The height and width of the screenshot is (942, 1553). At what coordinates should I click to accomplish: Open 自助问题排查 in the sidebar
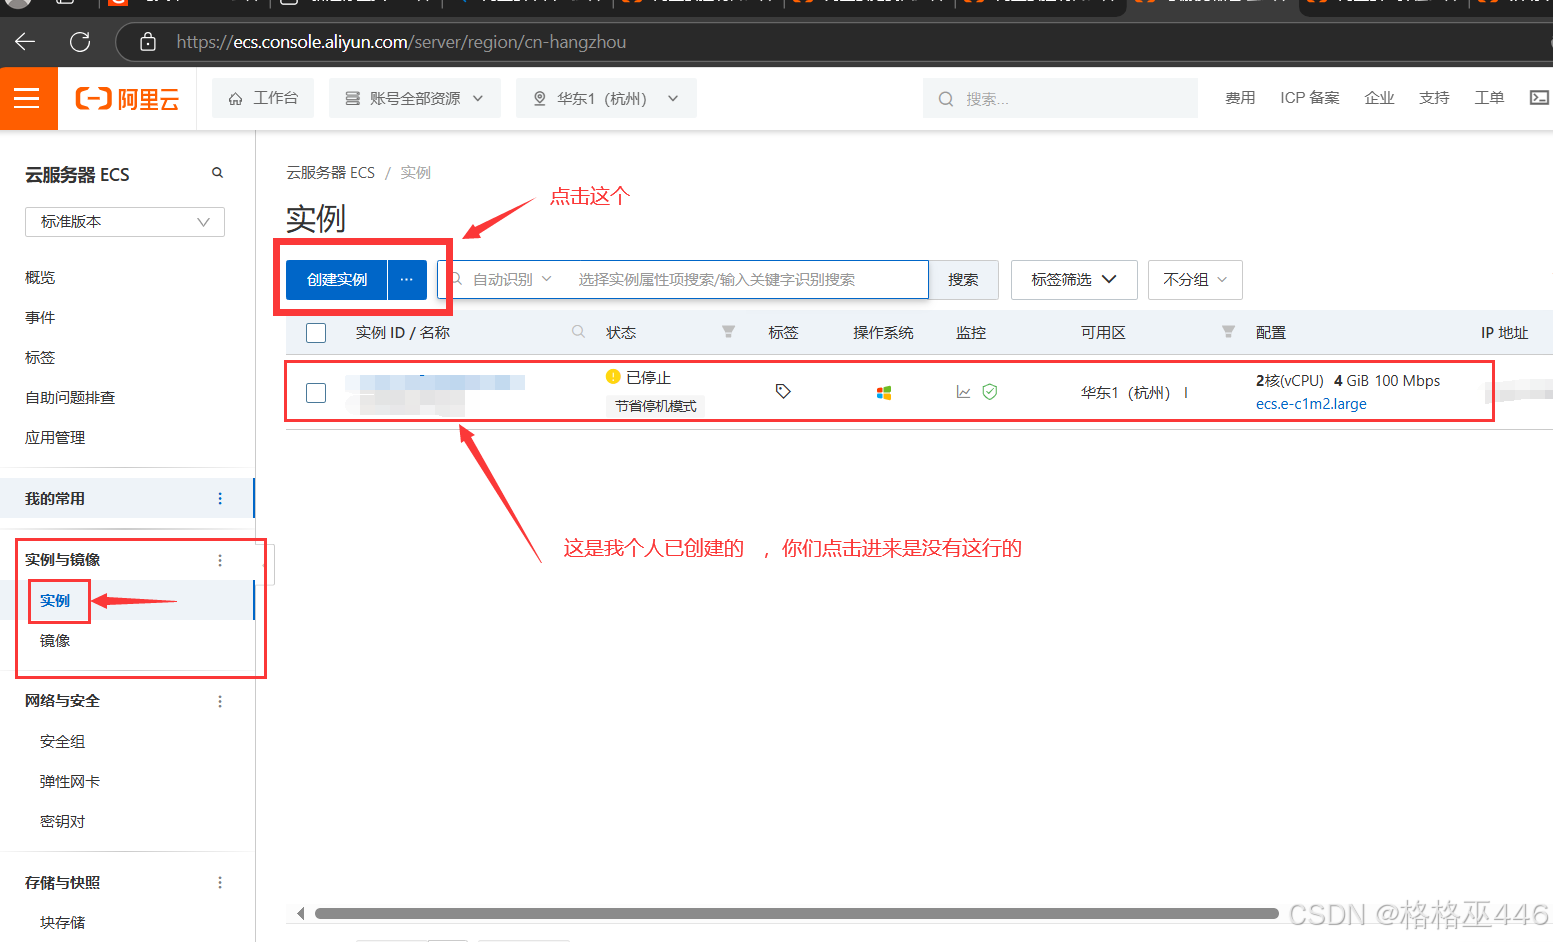coord(70,398)
